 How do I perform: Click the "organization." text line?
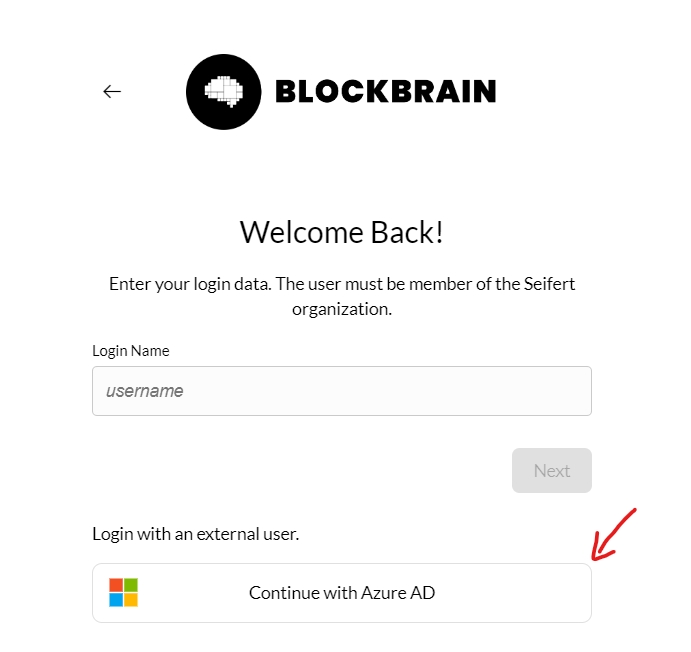tap(342, 309)
